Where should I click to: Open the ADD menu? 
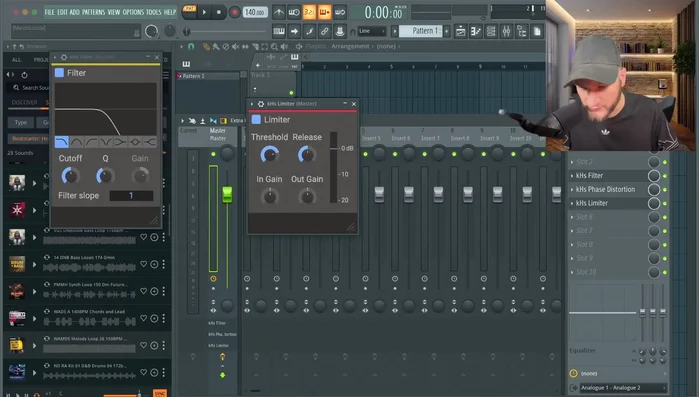[74, 12]
